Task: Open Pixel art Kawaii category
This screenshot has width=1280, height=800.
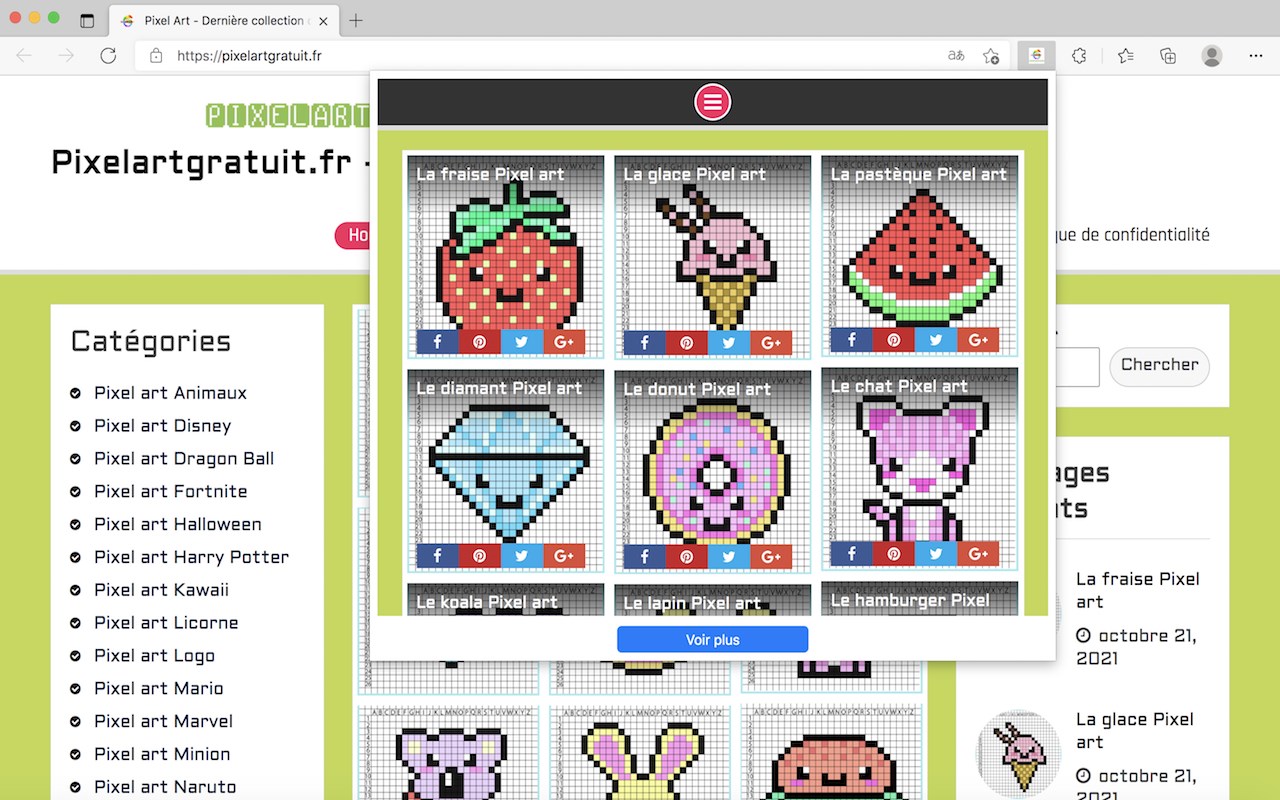Action: tap(161, 590)
